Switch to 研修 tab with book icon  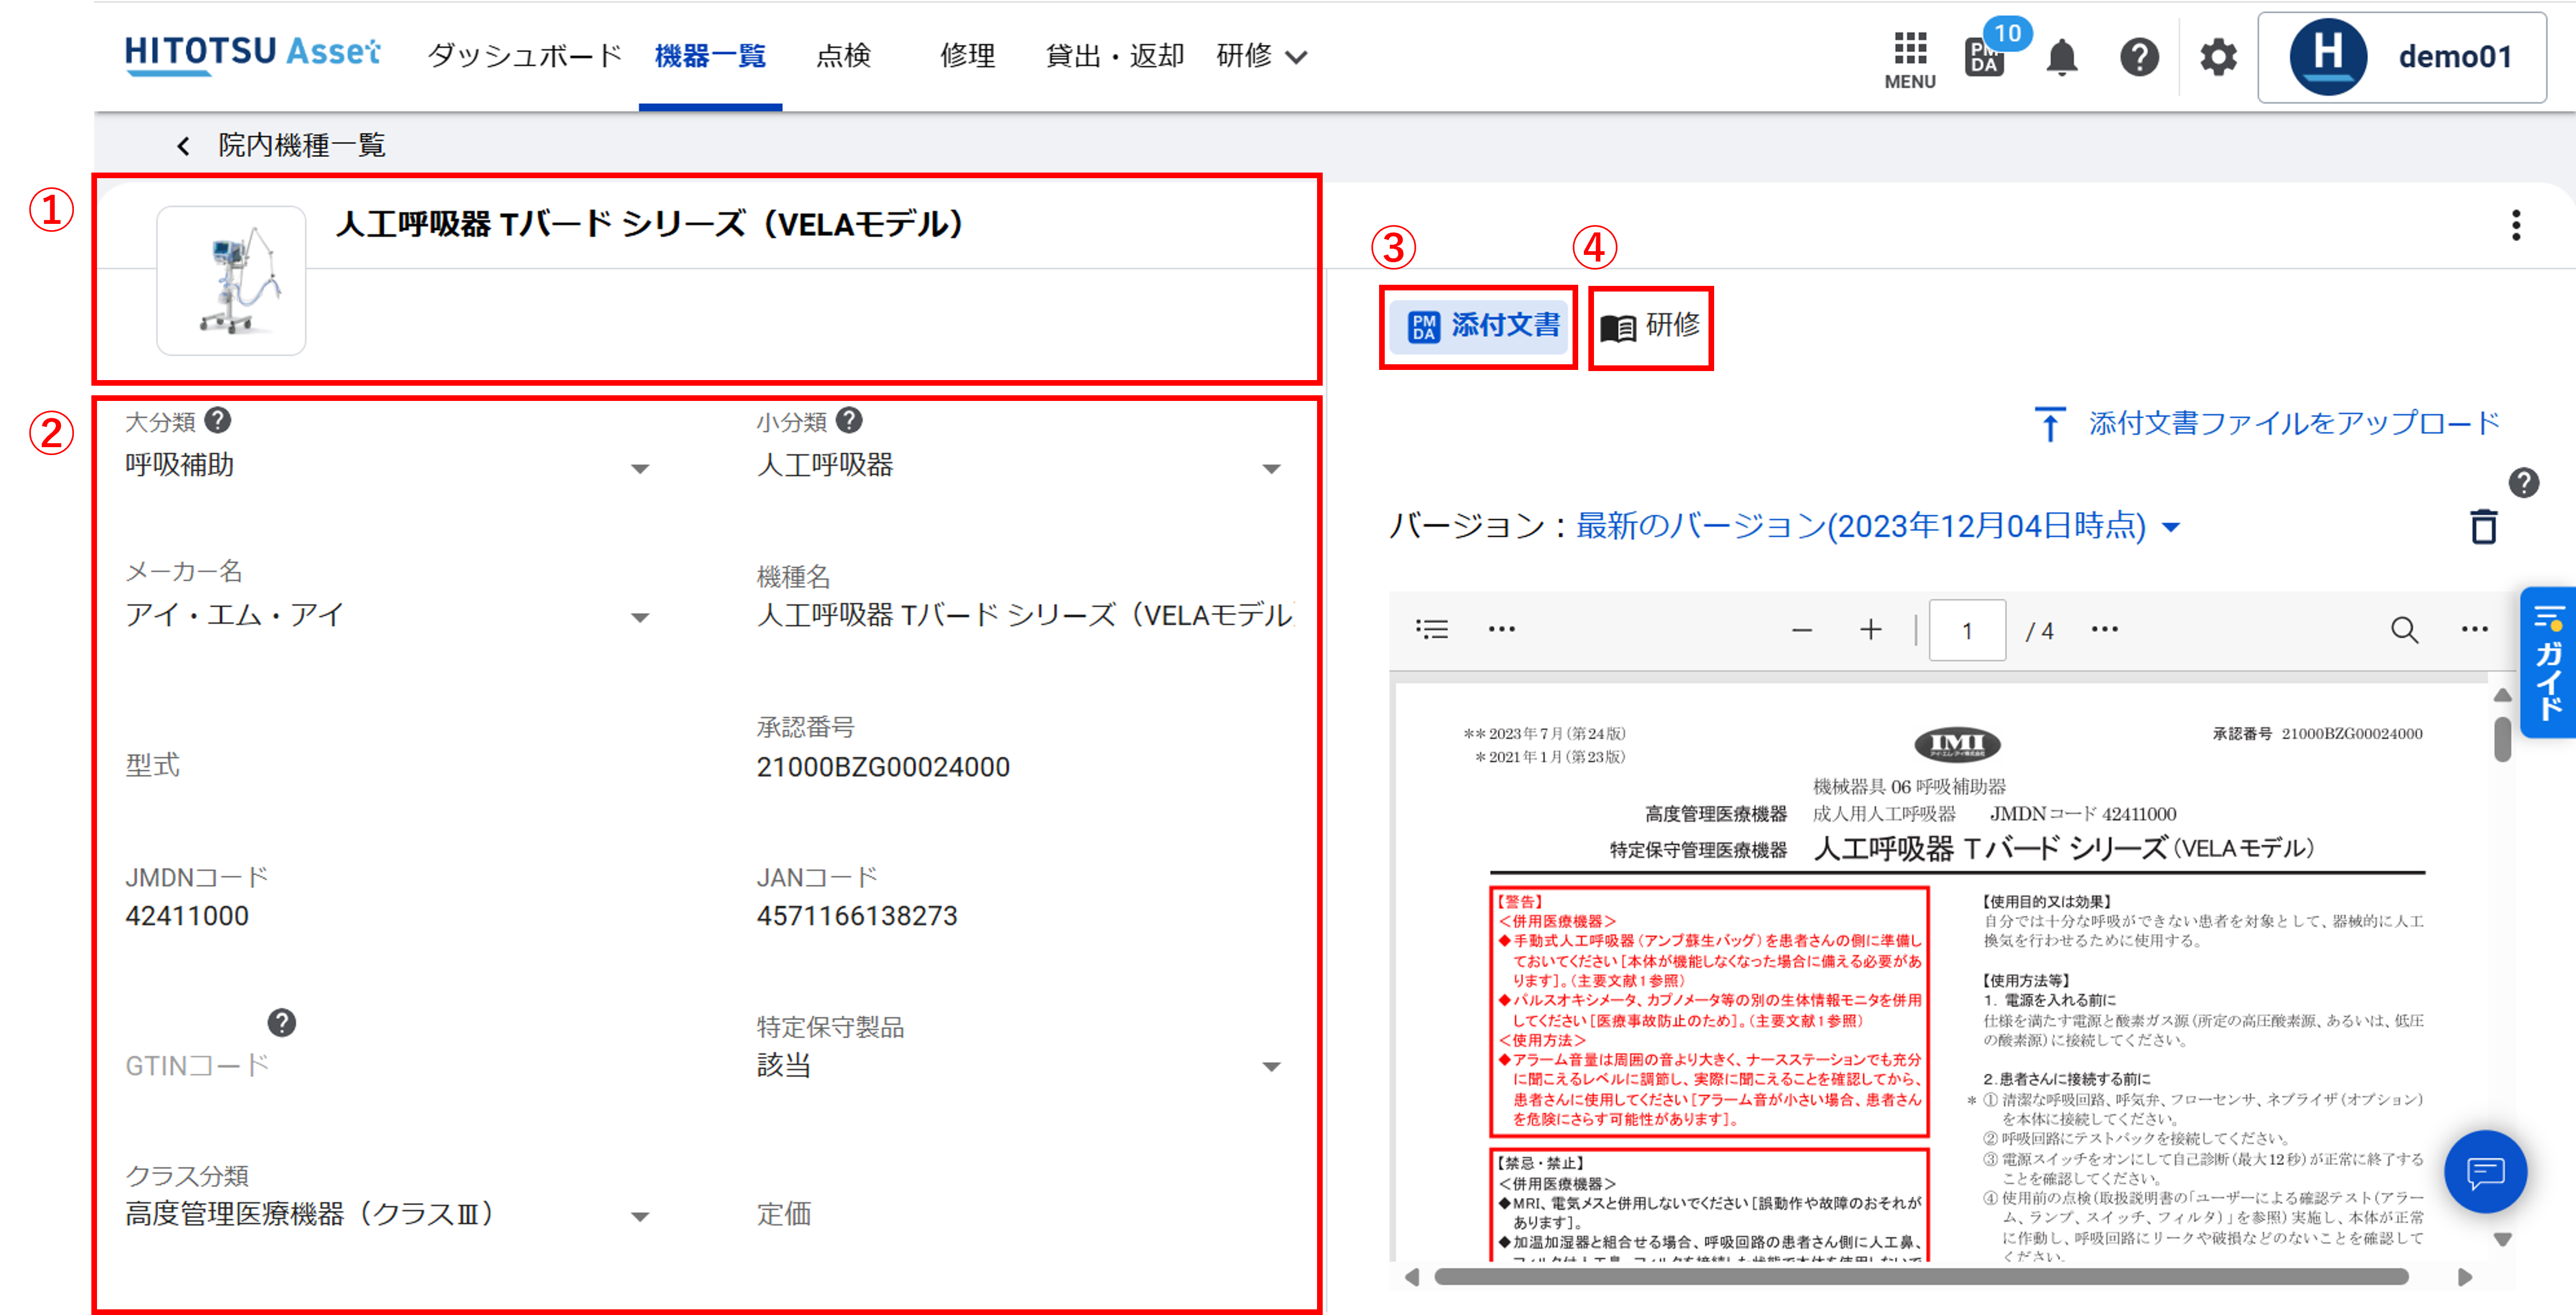1651,326
